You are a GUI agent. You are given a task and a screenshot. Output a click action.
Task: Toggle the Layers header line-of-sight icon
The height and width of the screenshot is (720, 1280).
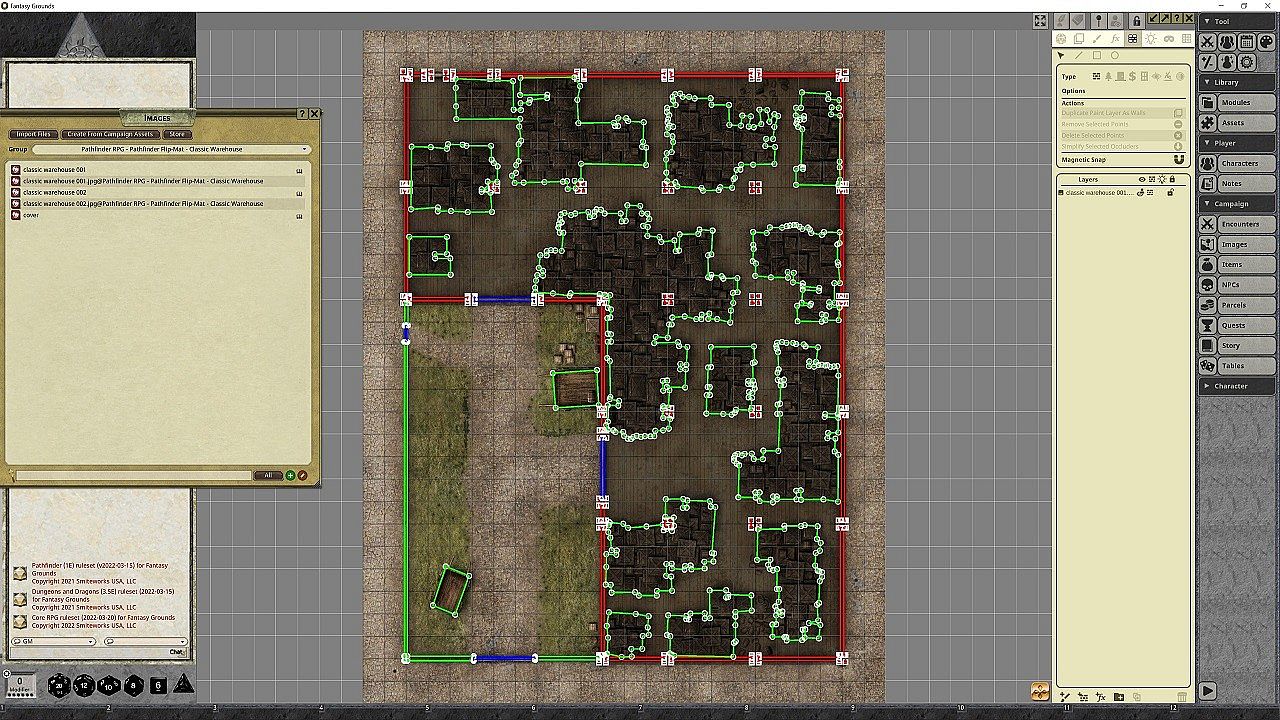coord(1152,180)
